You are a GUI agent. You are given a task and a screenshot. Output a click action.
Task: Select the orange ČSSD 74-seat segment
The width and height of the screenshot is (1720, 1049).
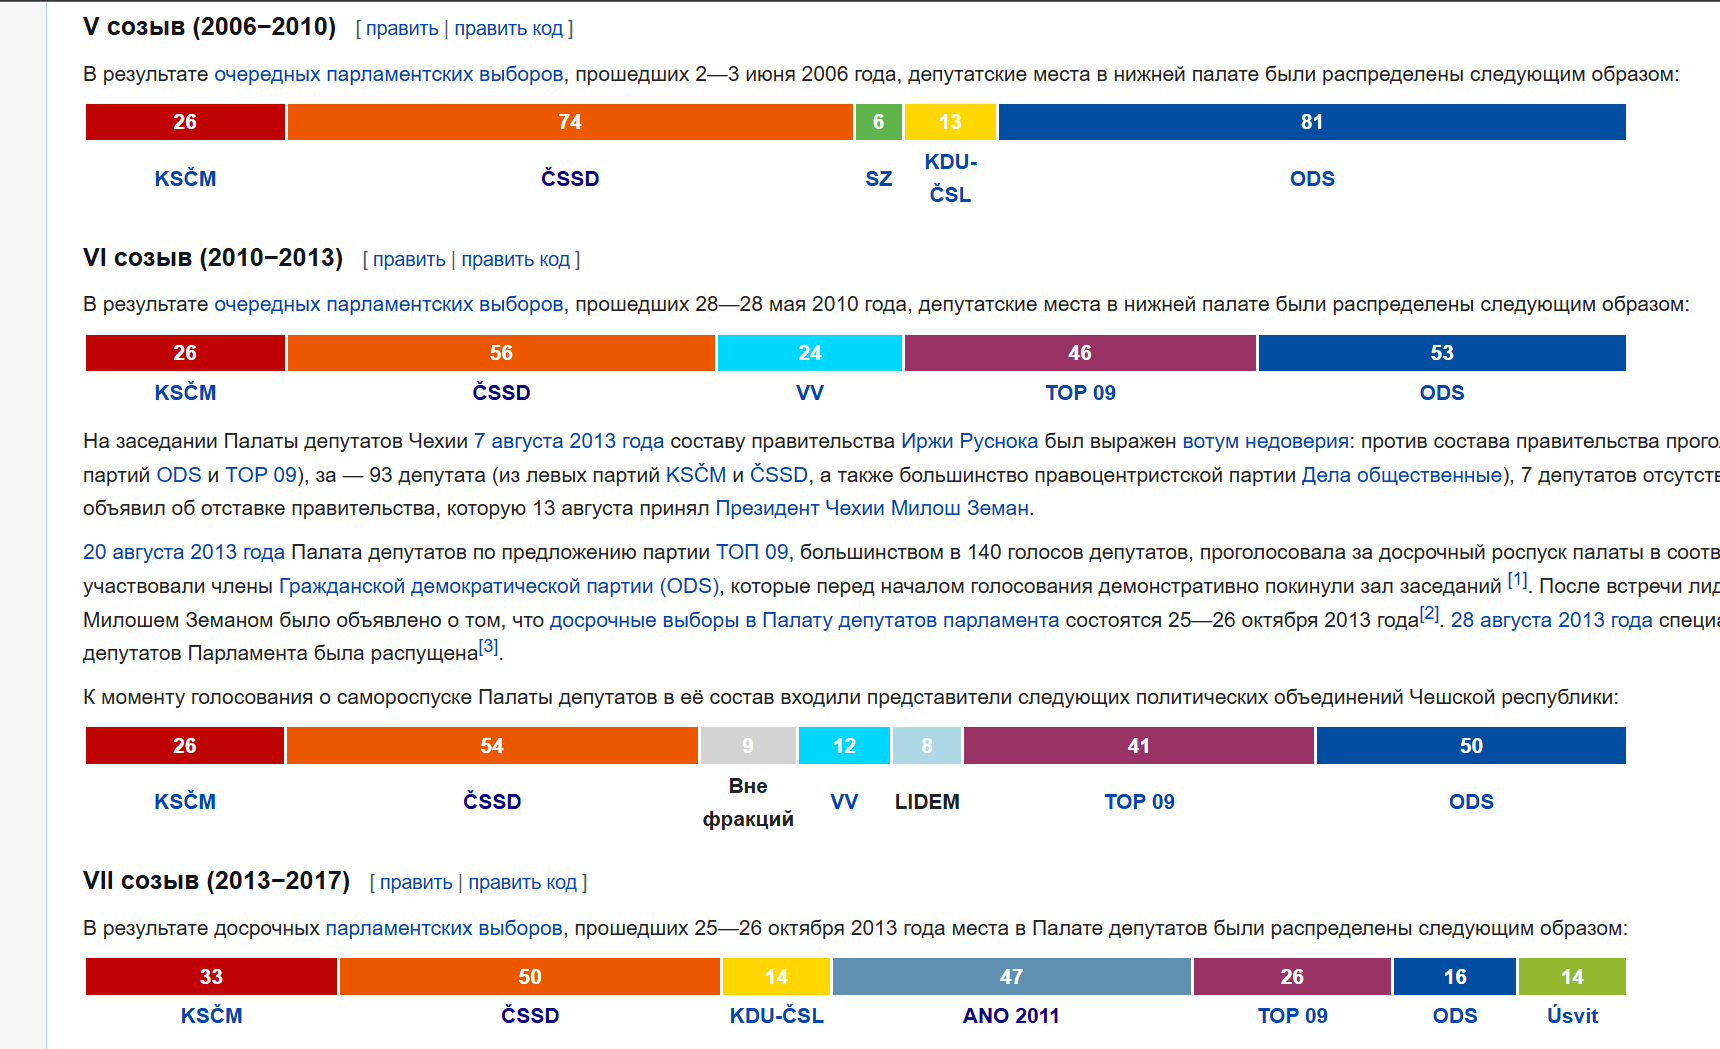570,122
